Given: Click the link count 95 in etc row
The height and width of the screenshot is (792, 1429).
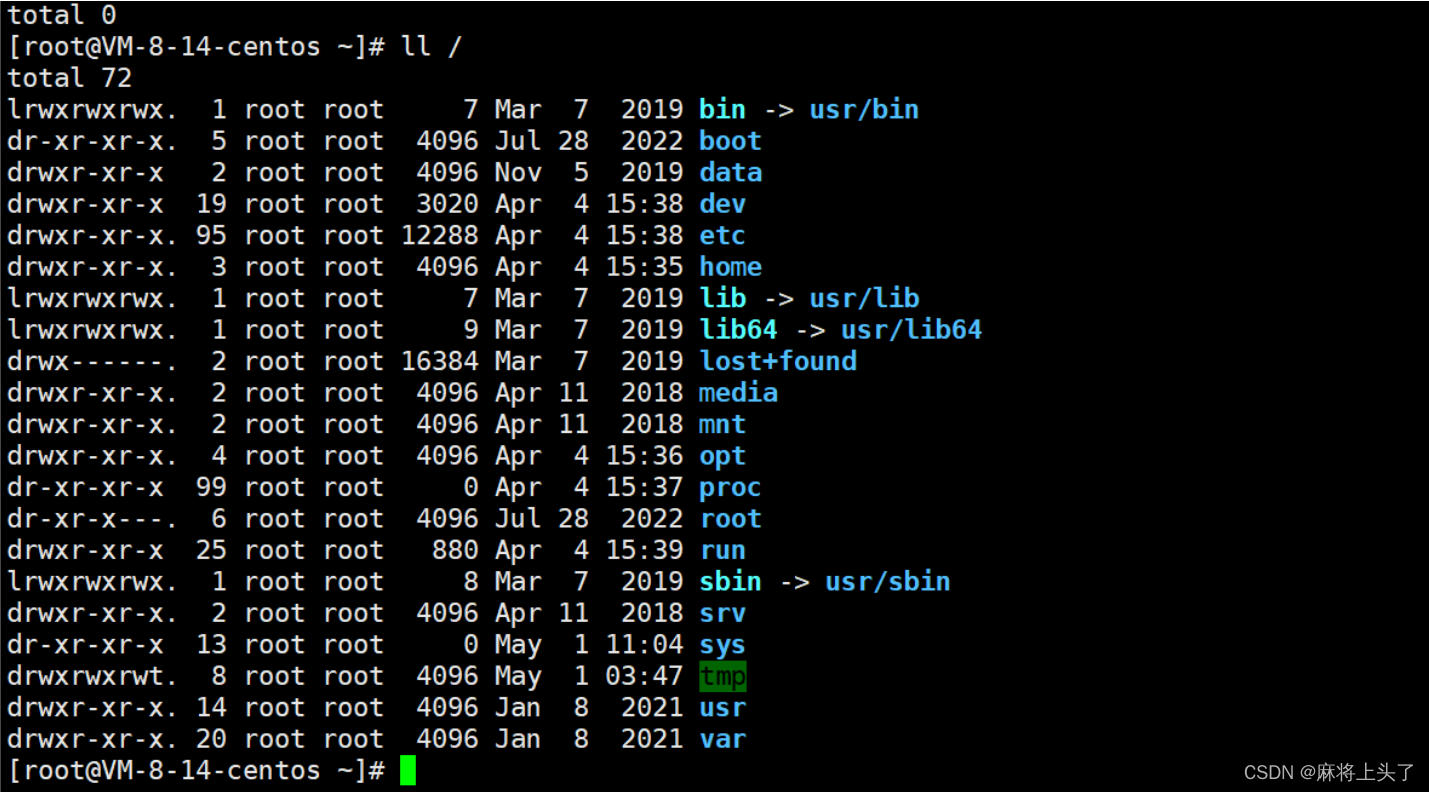Looking at the screenshot, I should click(210, 235).
